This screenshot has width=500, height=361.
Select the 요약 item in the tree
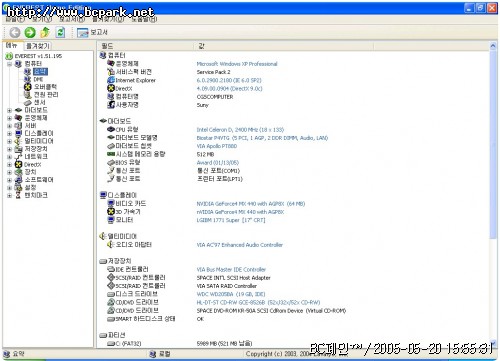[x=40, y=71]
